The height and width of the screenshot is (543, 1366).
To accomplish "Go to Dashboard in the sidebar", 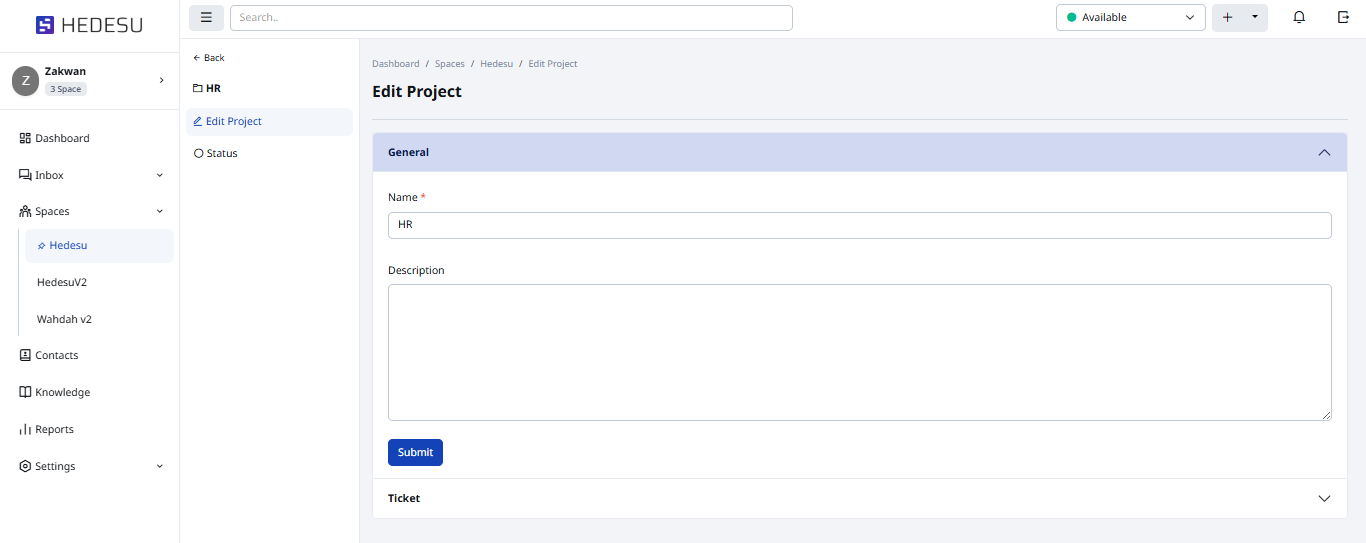I will (x=62, y=138).
